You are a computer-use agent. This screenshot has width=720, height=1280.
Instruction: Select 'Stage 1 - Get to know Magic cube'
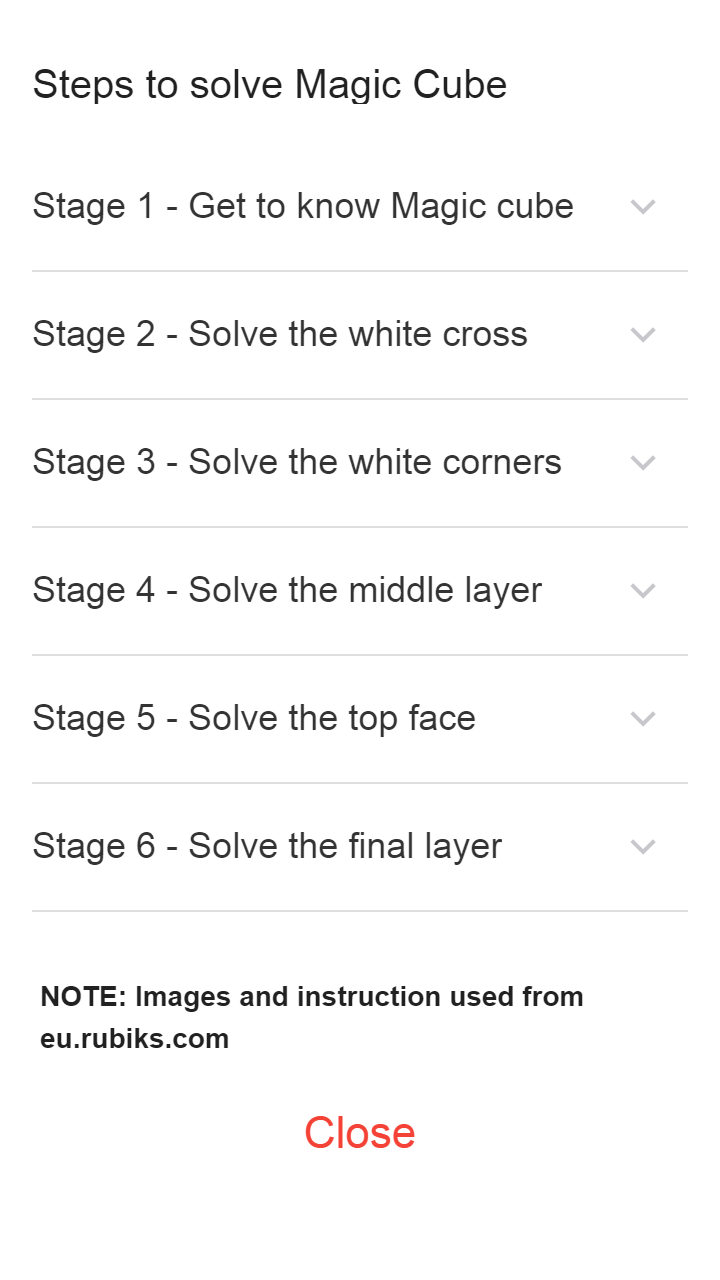(303, 206)
